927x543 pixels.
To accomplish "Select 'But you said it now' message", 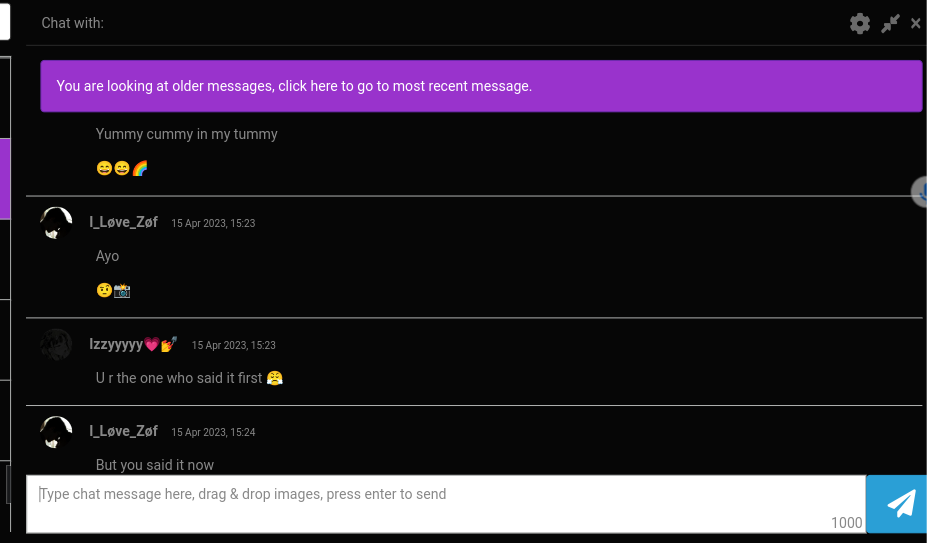I will tap(155, 465).
